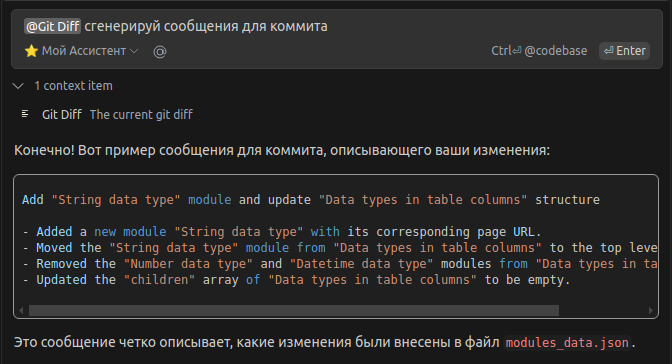Click the @Git Diff mention in input
This screenshot has width=672, height=364.
(x=52, y=26)
